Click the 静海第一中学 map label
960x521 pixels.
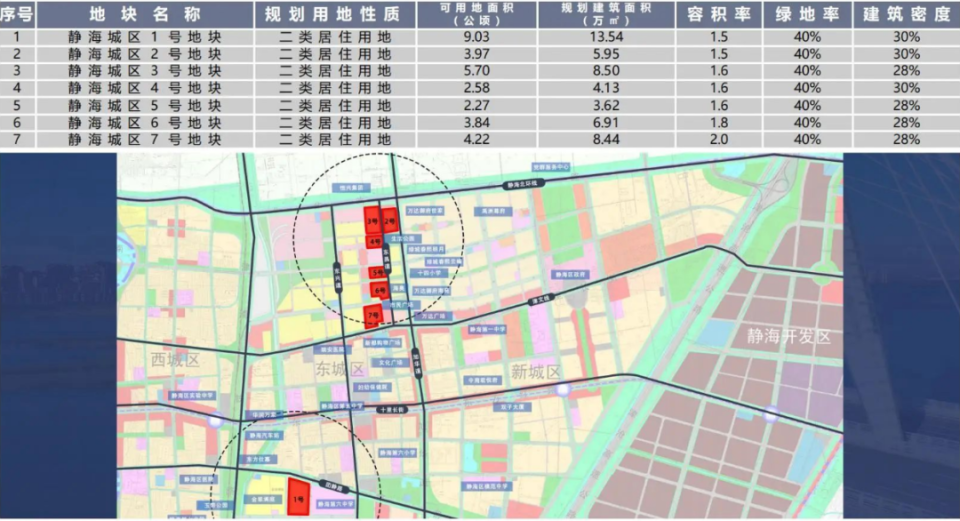pyautogui.click(x=487, y=329)
